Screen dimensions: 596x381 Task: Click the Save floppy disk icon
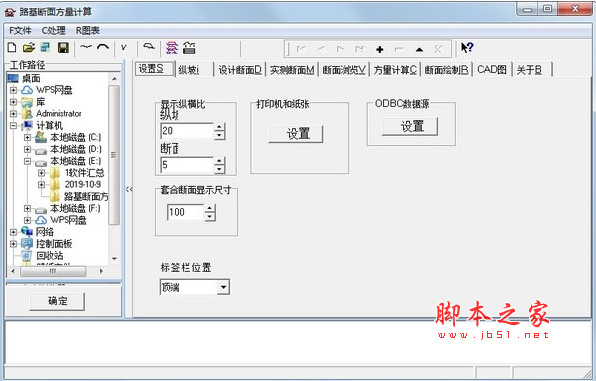[63, 48]
